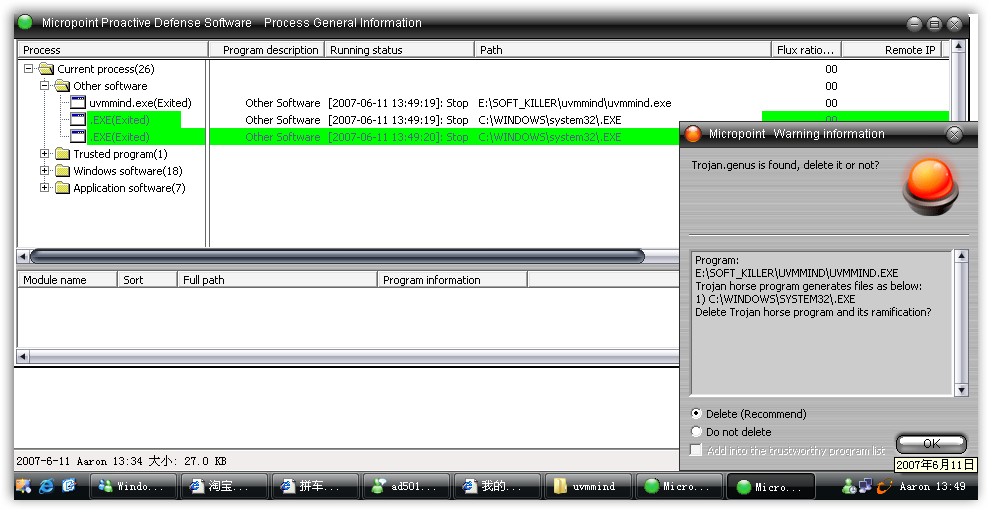Image resolution: width=989 pixels, height=511 pixels.
Task: Select the Do not delete option
Action: 696,432
